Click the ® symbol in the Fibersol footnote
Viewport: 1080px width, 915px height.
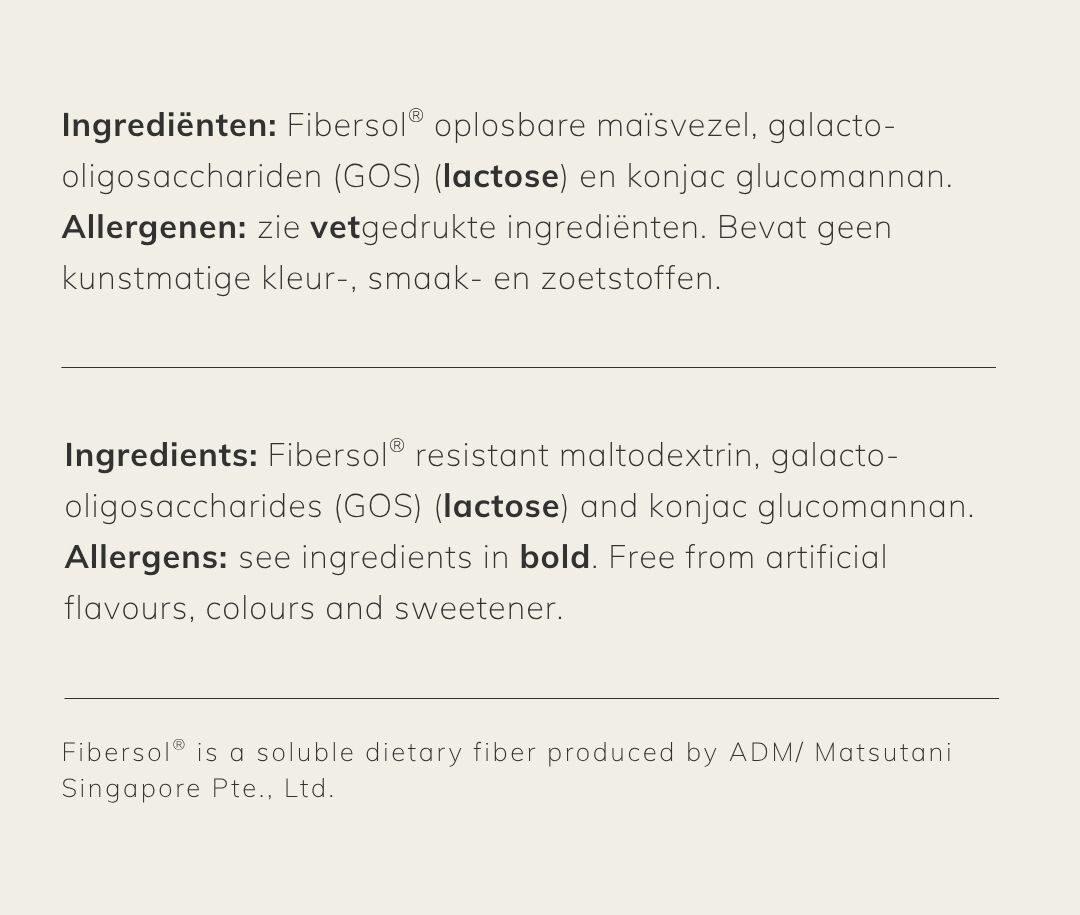[x=179, y=744]
